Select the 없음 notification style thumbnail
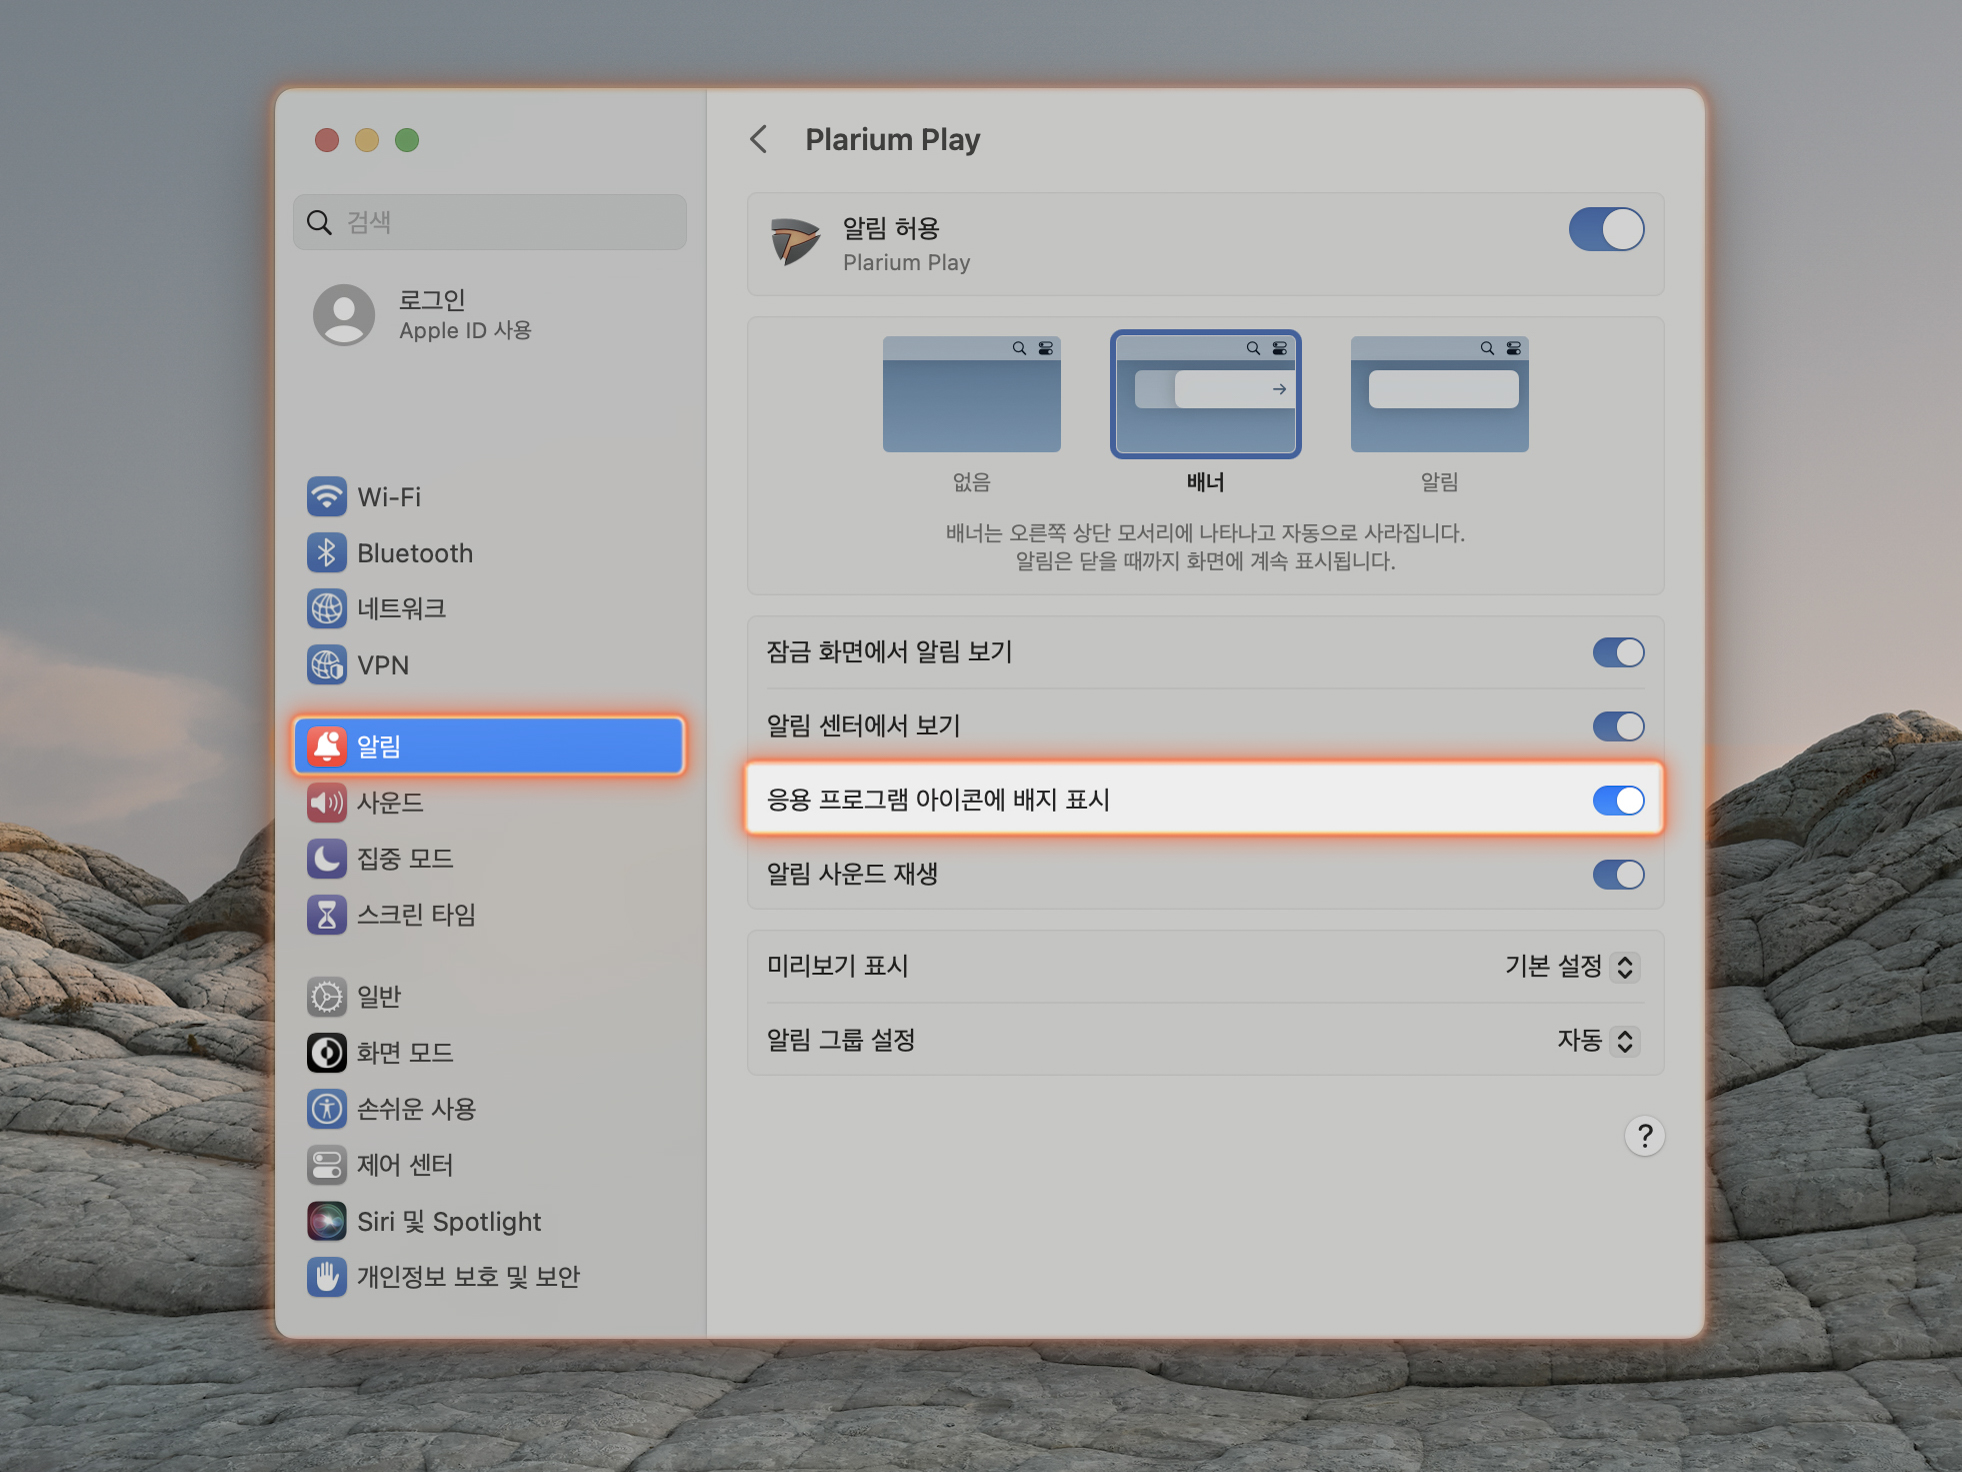 click(x=971, y=395)
